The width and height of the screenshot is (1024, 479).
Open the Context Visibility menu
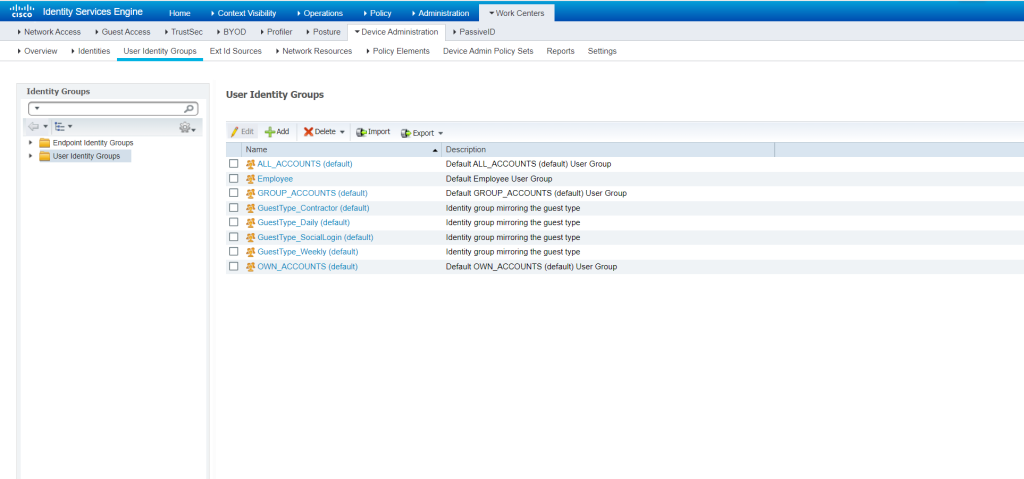[244, 13]
